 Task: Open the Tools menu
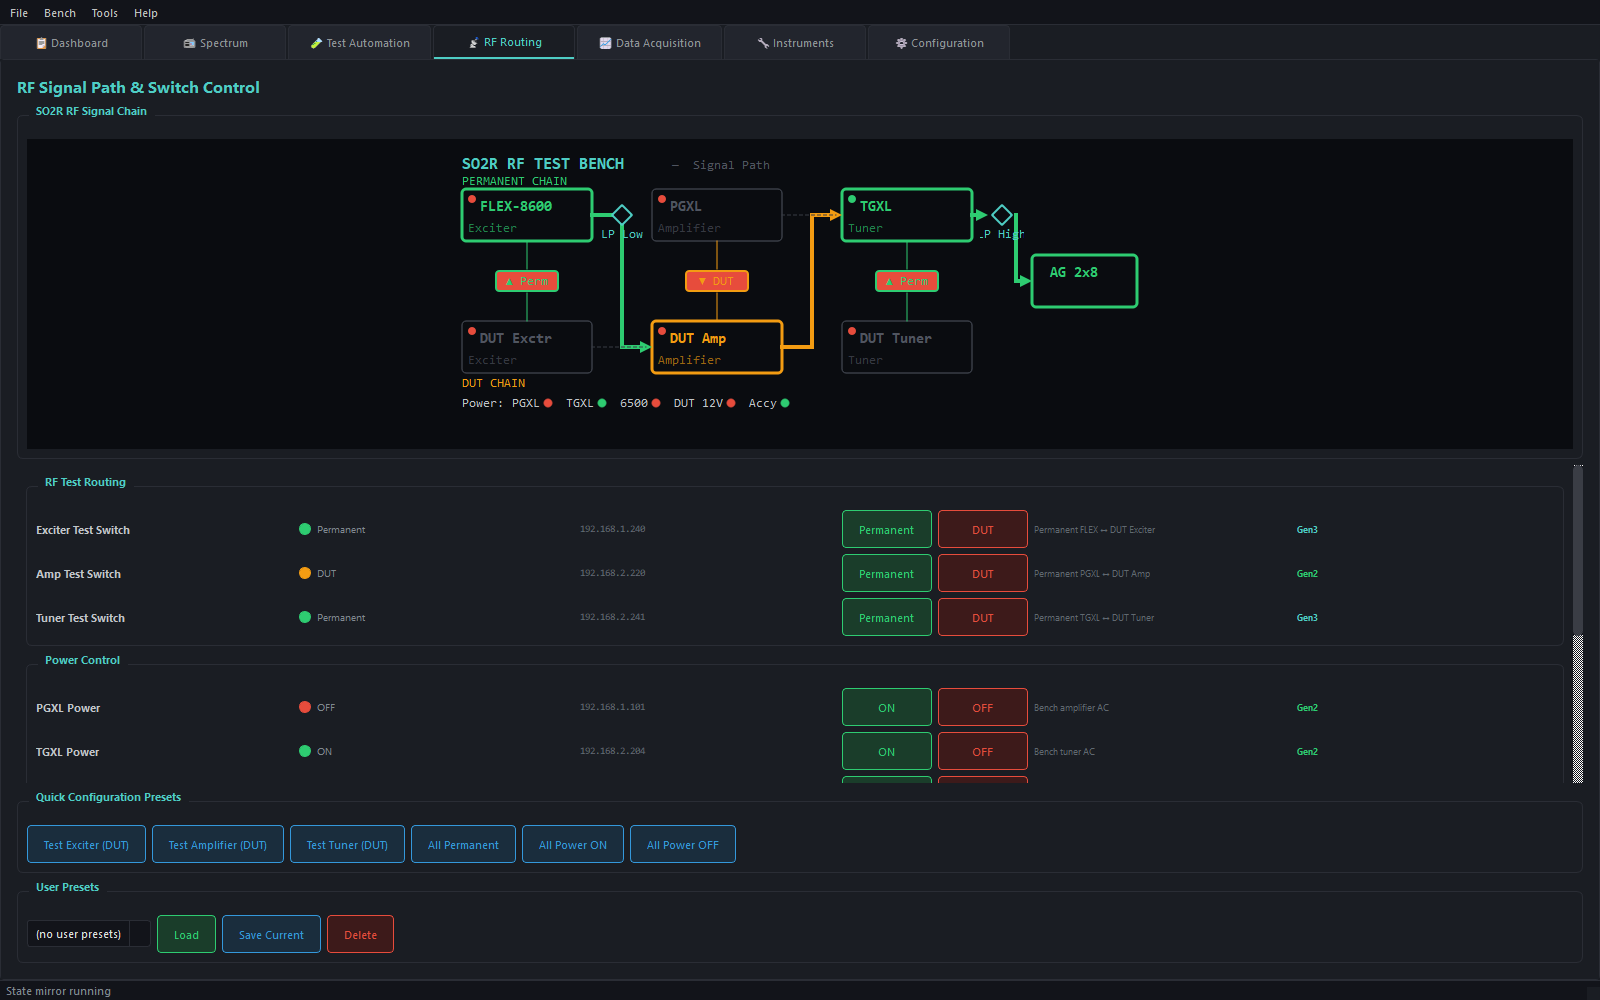(x=105, y=13)
